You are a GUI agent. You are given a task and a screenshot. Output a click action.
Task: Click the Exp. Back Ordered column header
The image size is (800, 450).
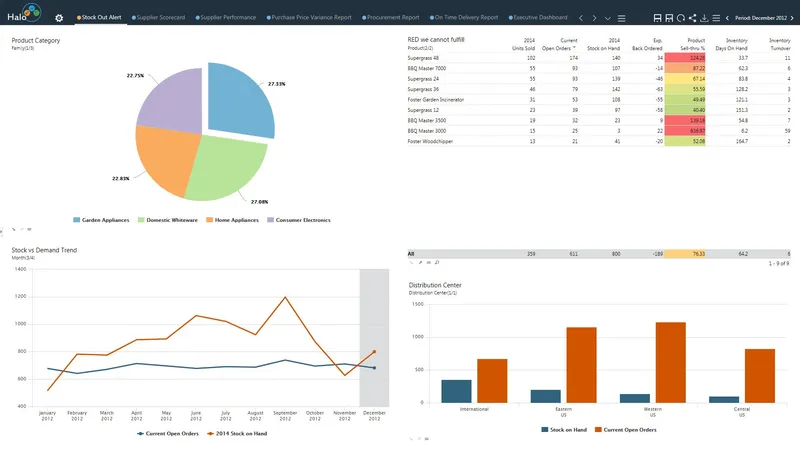tap(647, 44)
